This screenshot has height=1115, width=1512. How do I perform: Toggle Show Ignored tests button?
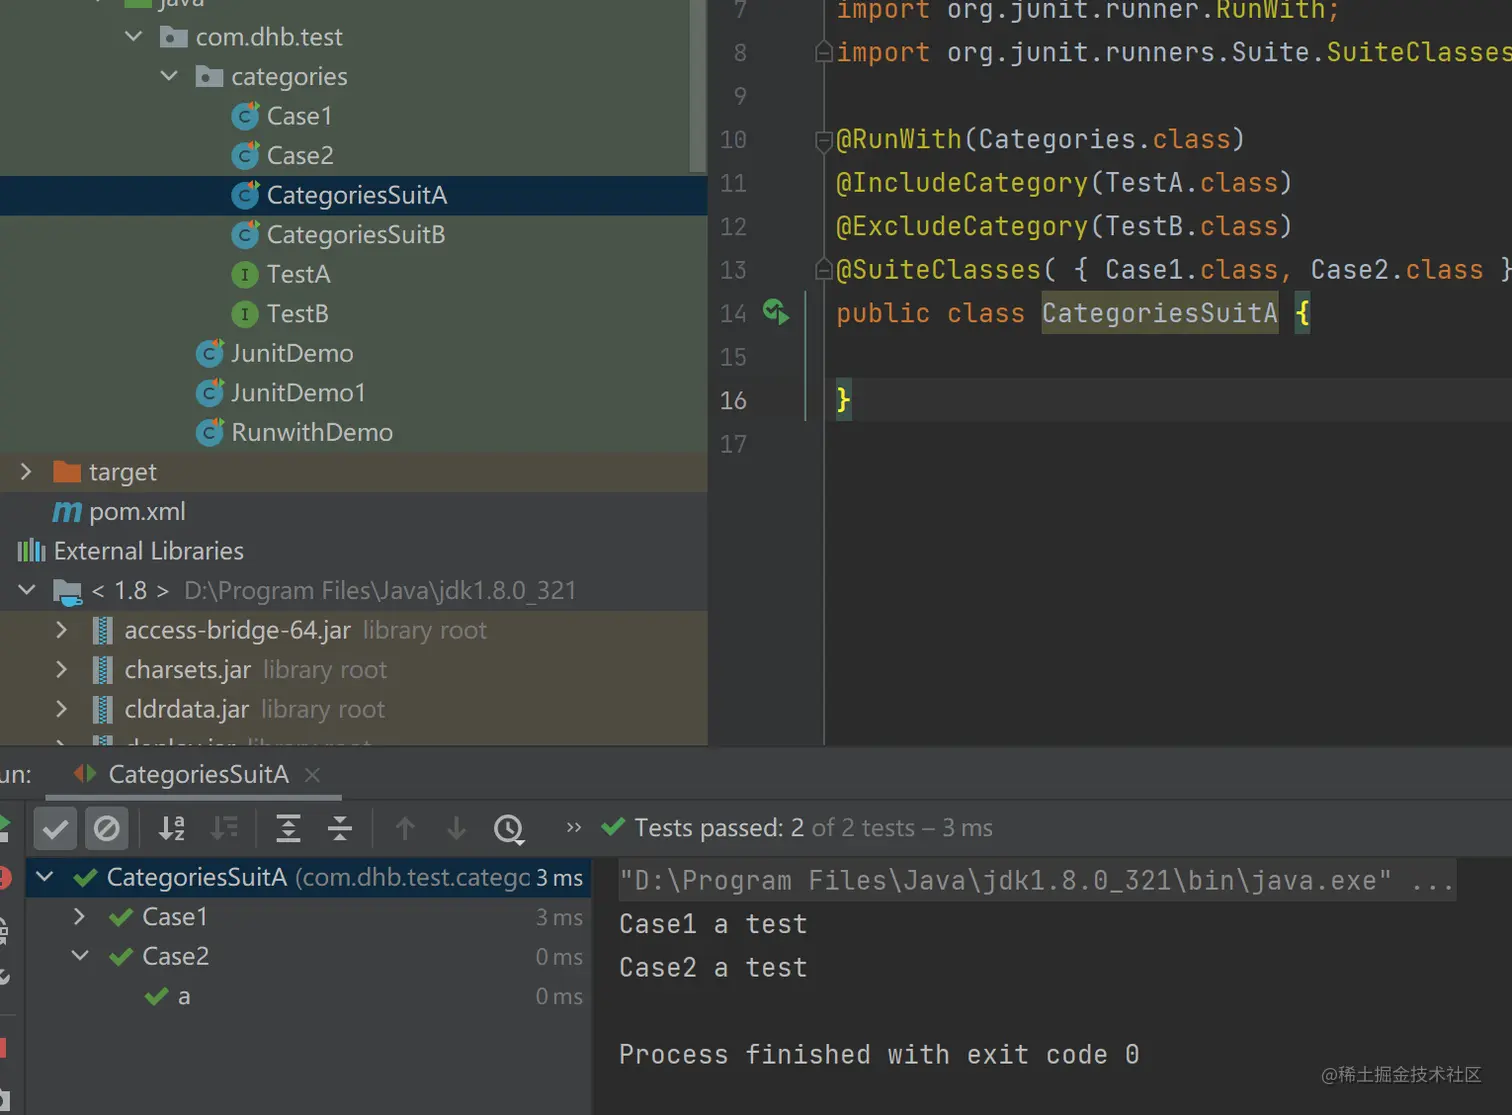(107, 828)
